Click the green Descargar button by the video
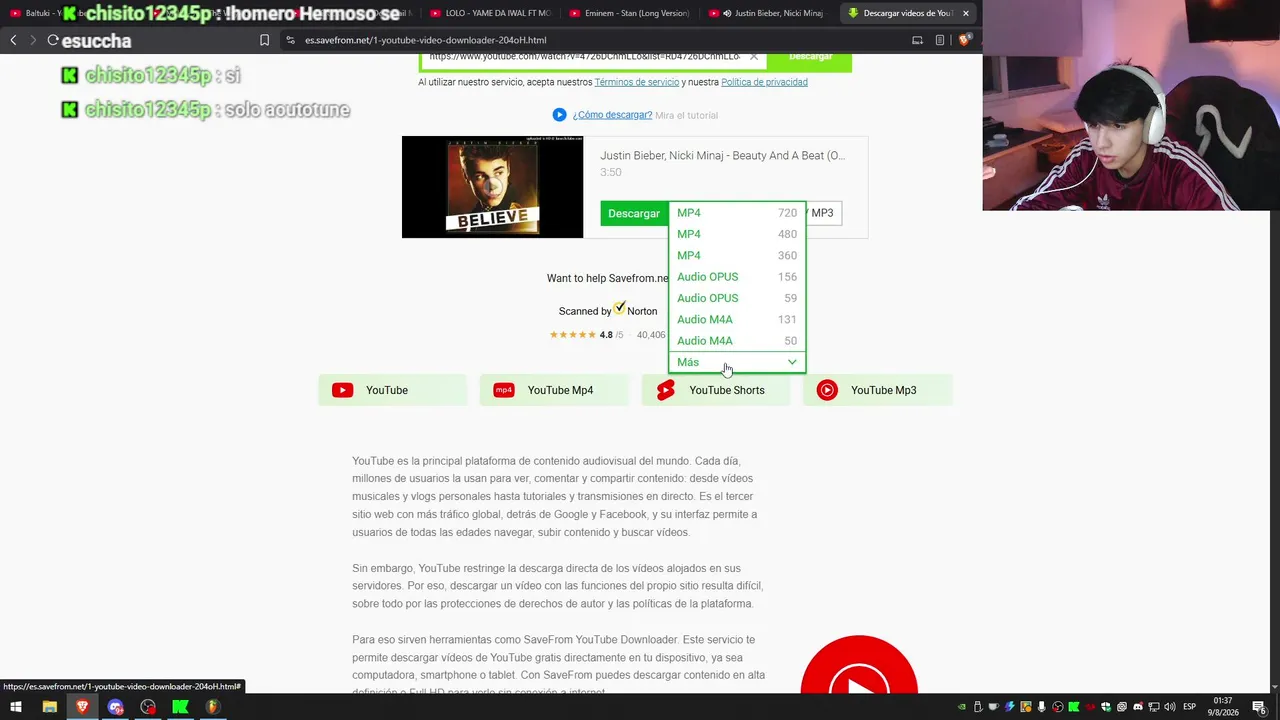 tap(634, 213)
